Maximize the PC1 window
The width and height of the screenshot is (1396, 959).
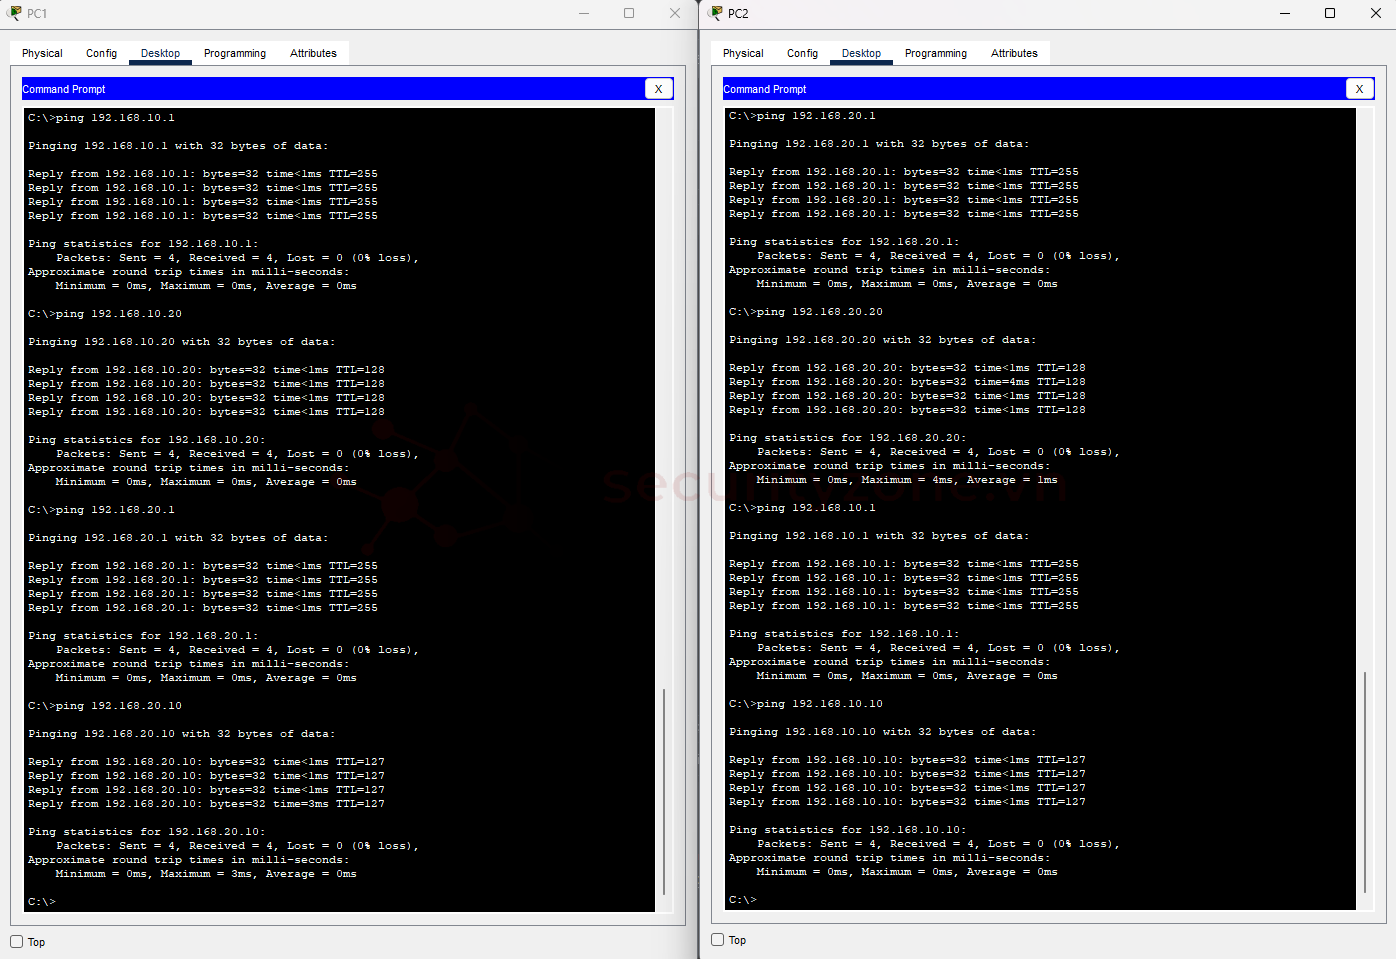coord(629,13)
